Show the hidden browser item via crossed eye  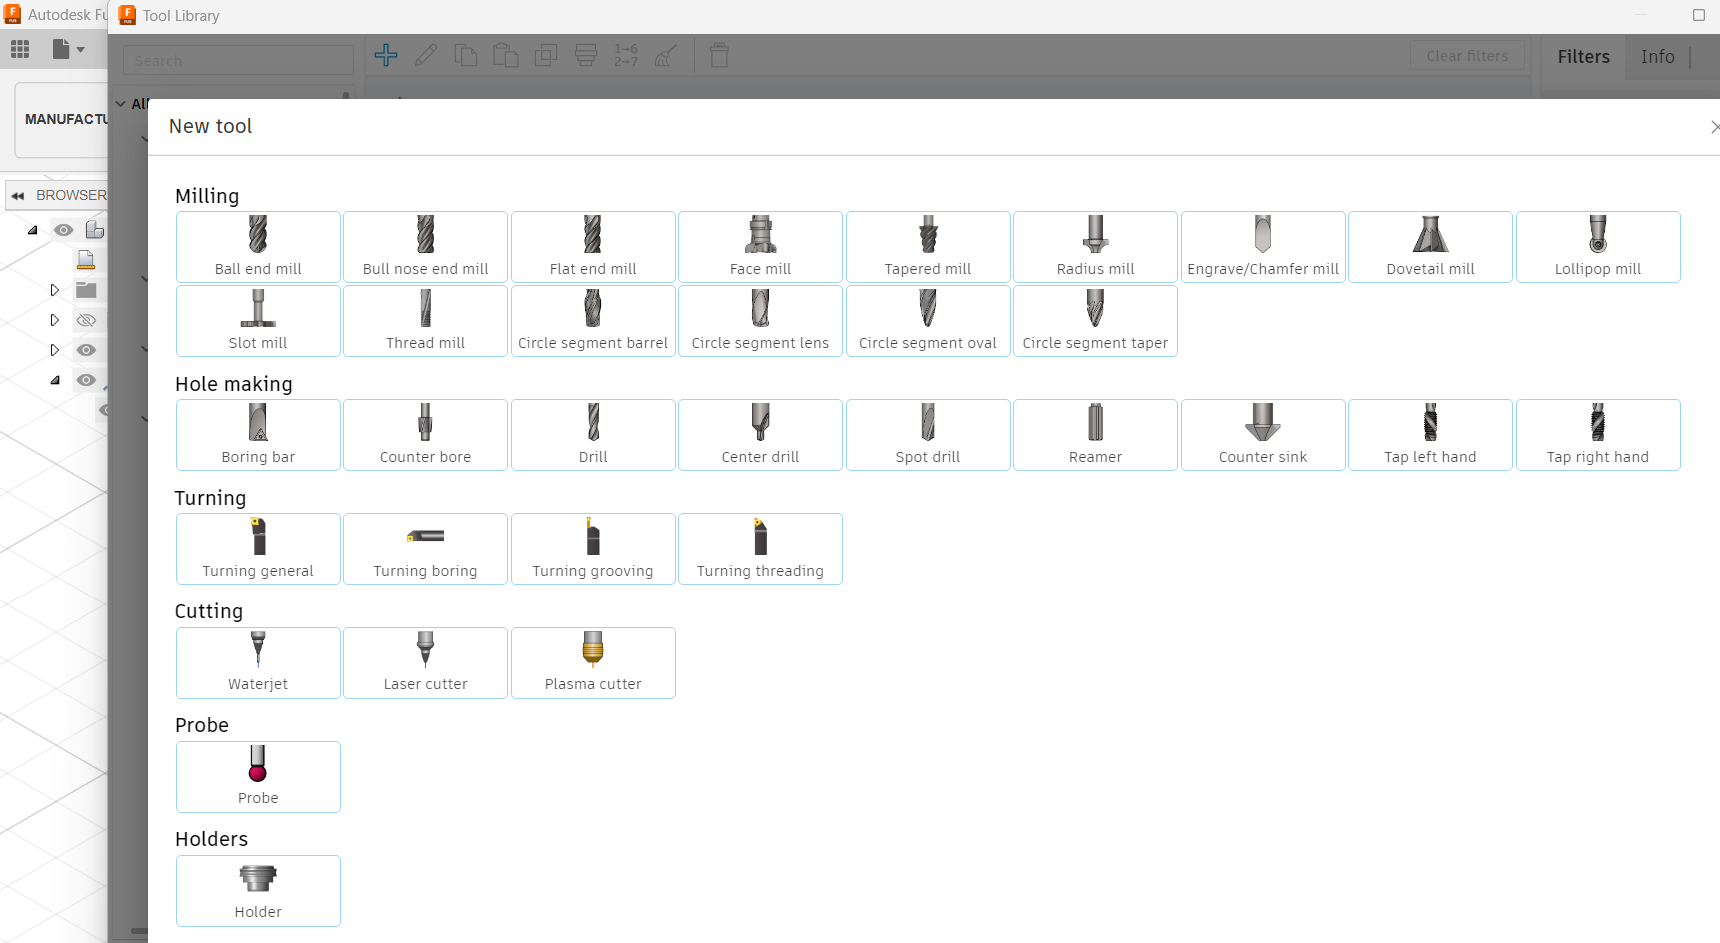[87, 320]
